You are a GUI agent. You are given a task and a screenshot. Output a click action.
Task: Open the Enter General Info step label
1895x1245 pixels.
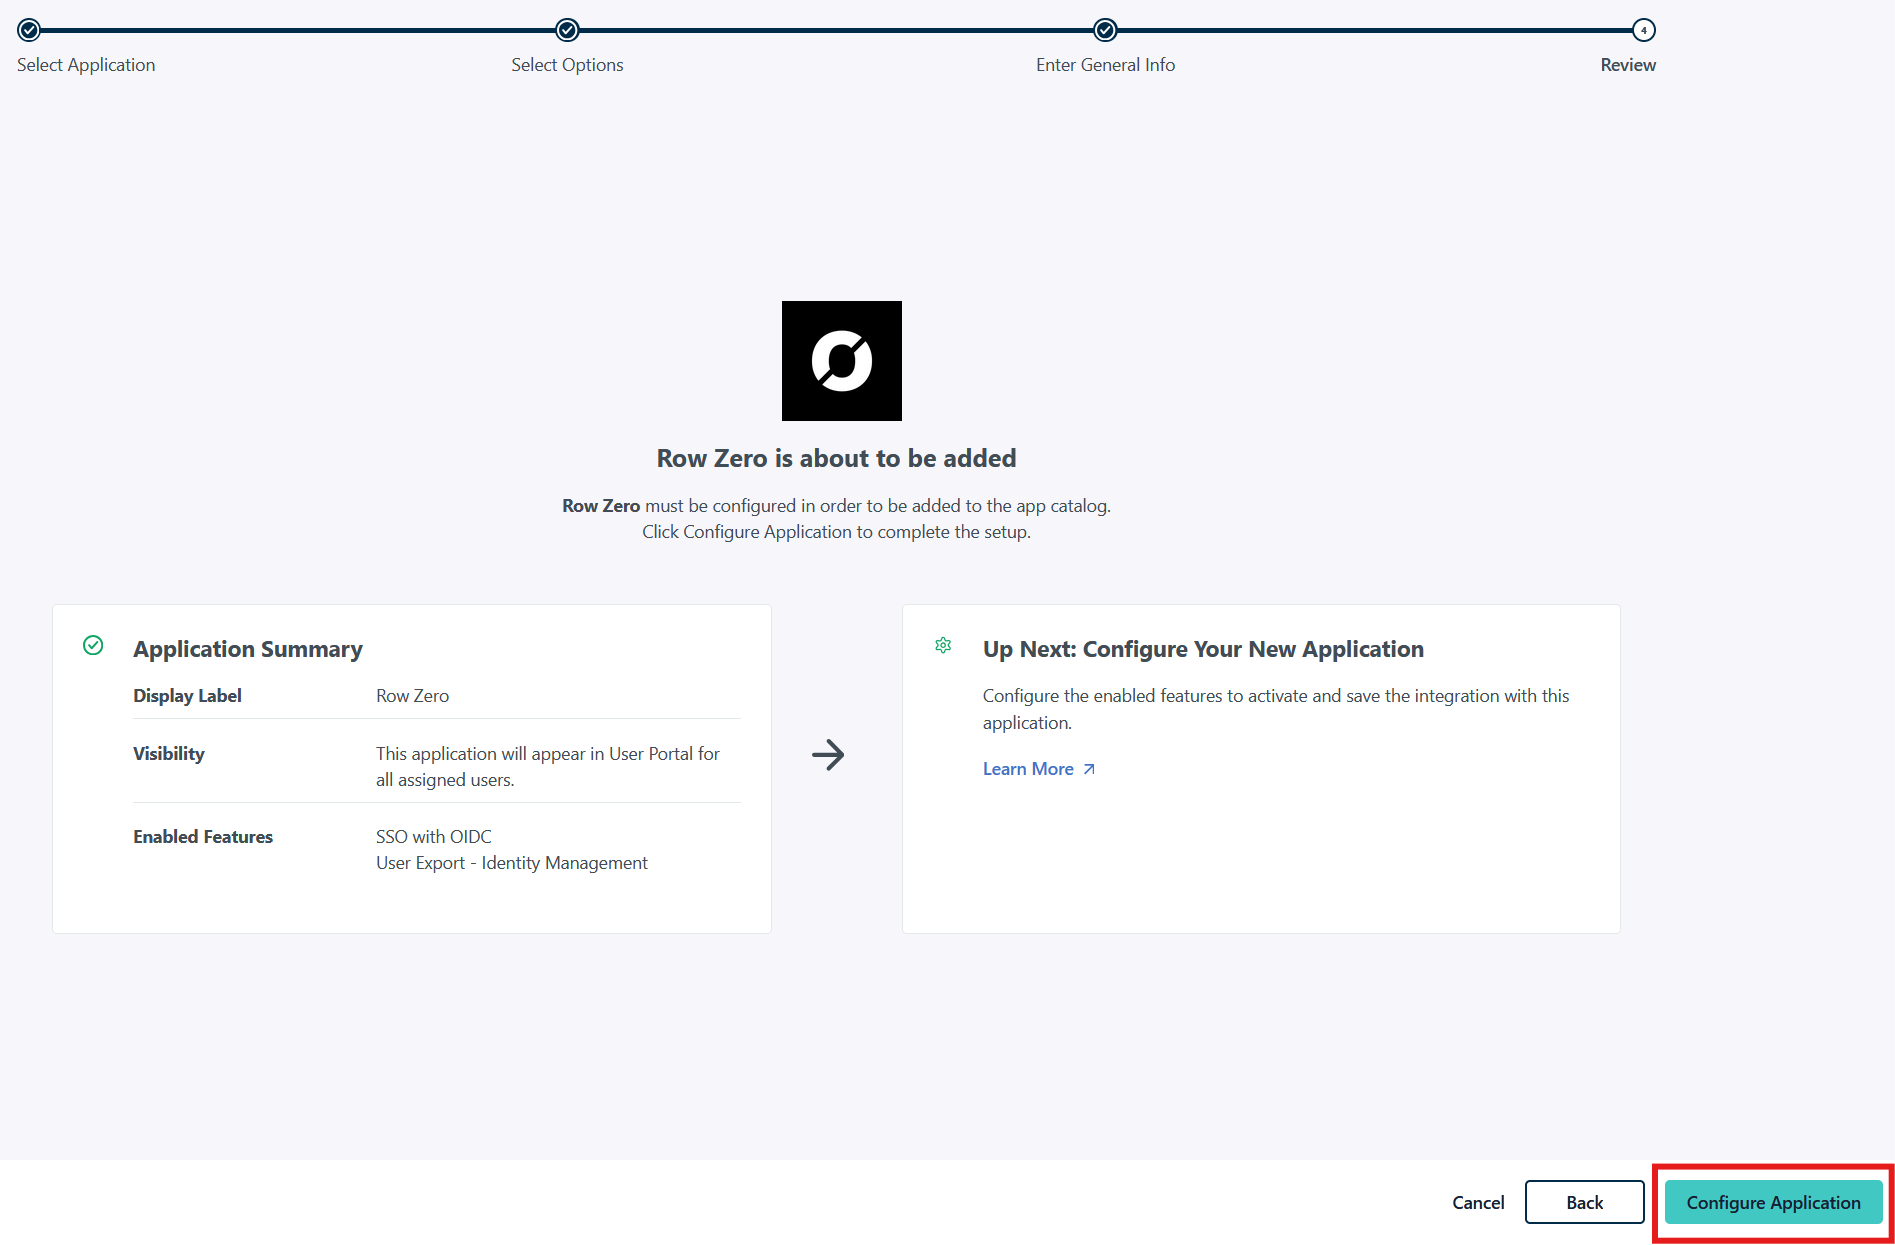click(x=1105, y=65)
